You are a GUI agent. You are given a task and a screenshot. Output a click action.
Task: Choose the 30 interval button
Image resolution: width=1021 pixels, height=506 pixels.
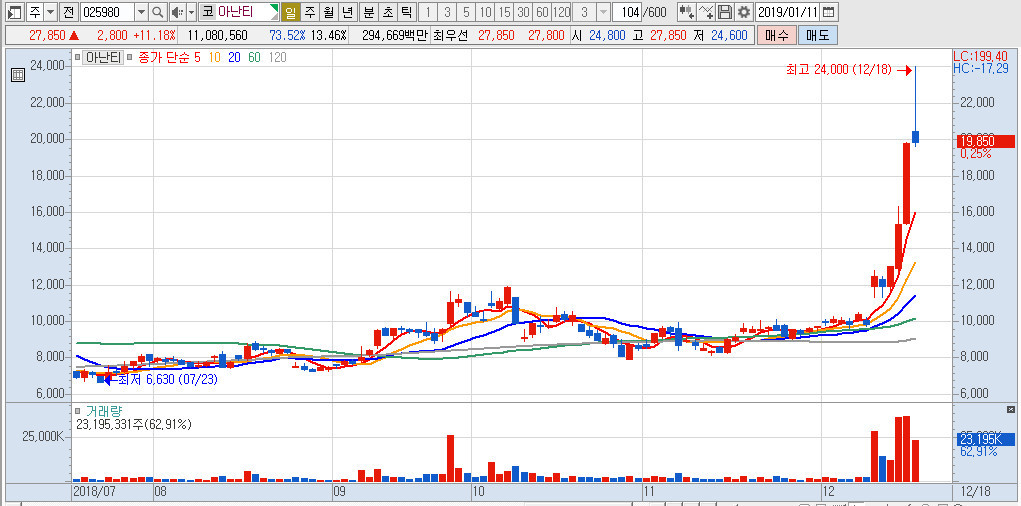pyautogui.click(x=523, y=12)
